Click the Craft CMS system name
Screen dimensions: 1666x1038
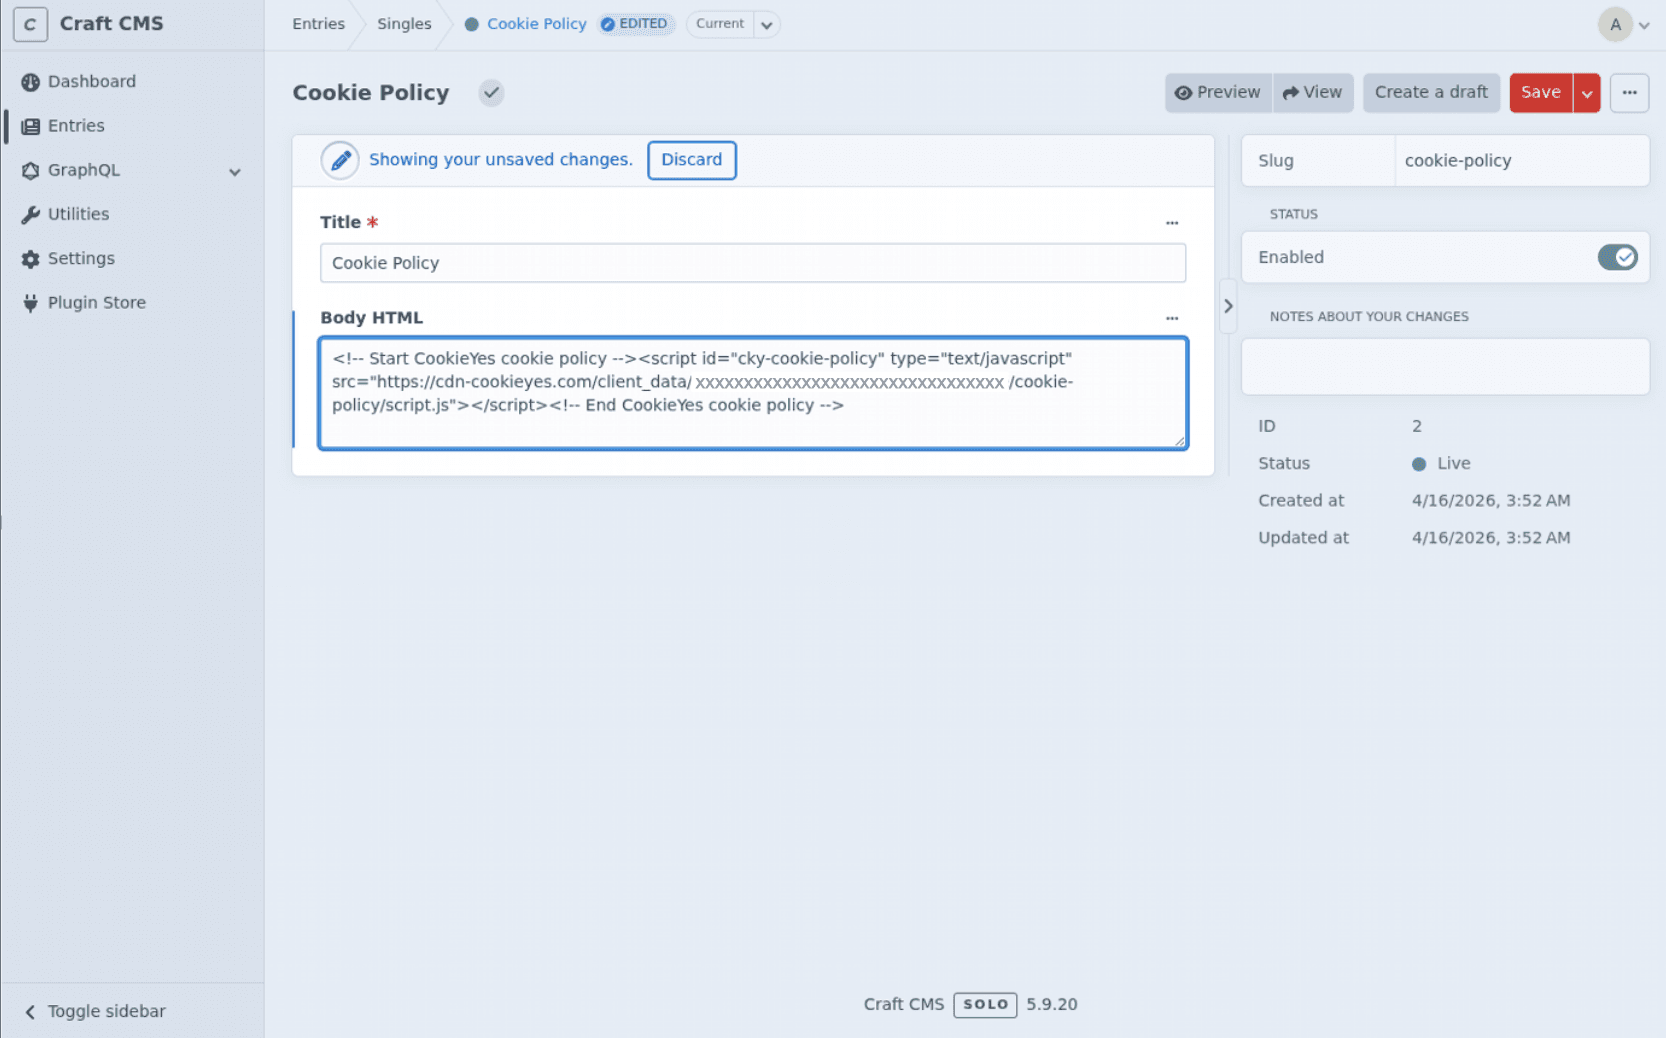click(111, 24)
